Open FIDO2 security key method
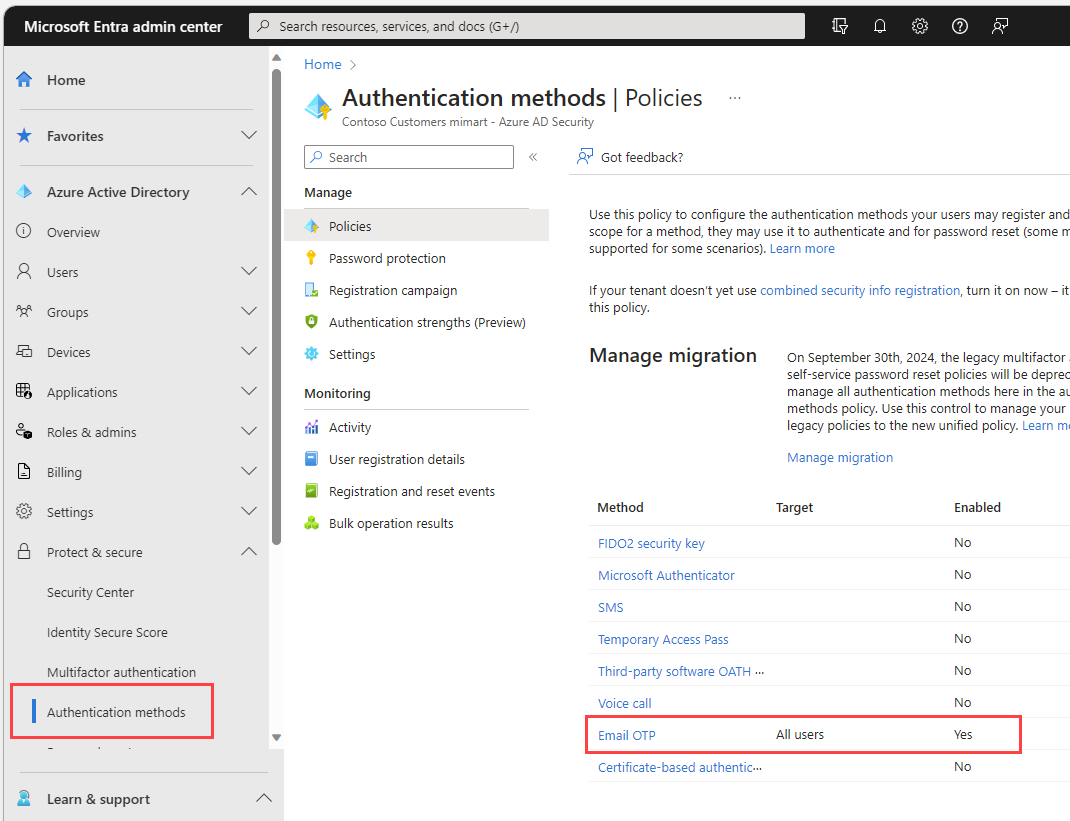The image size is (1070, 821). (x=651, y=543)
